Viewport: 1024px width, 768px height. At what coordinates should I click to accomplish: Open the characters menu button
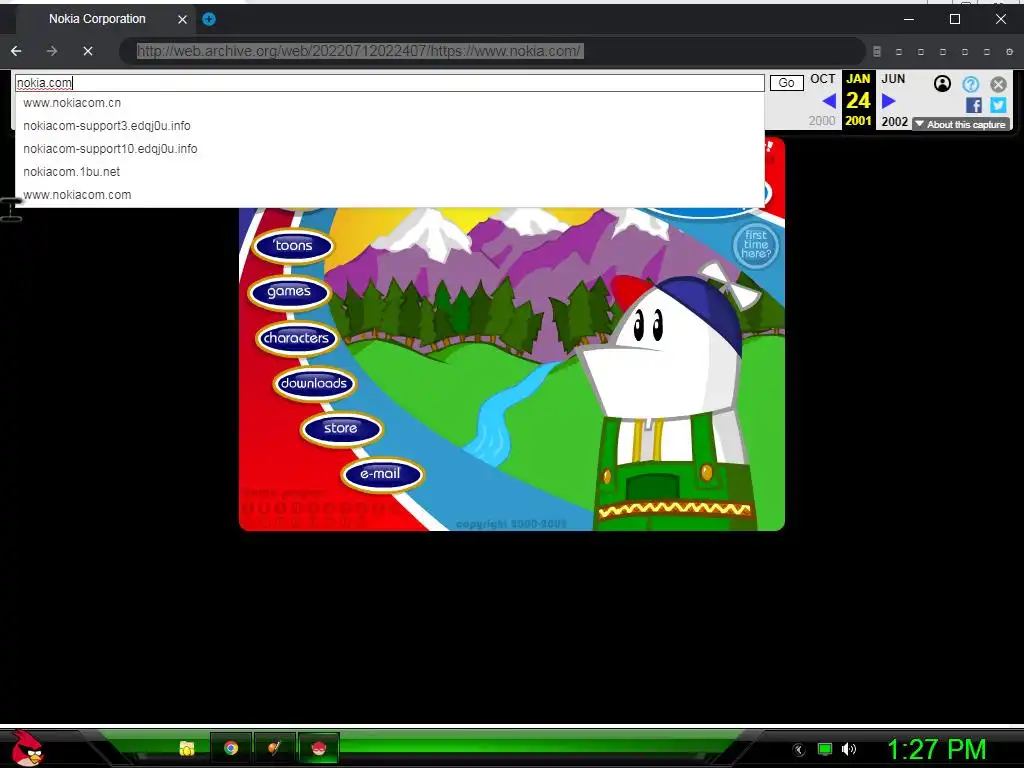(296, 338)
